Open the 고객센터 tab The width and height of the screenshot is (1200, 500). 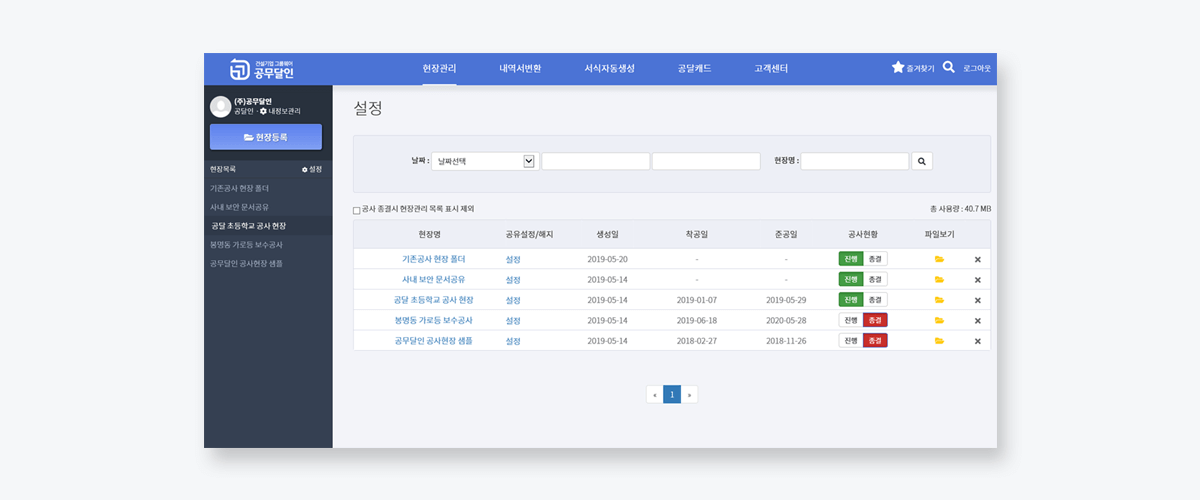click(x=771, y=68)
